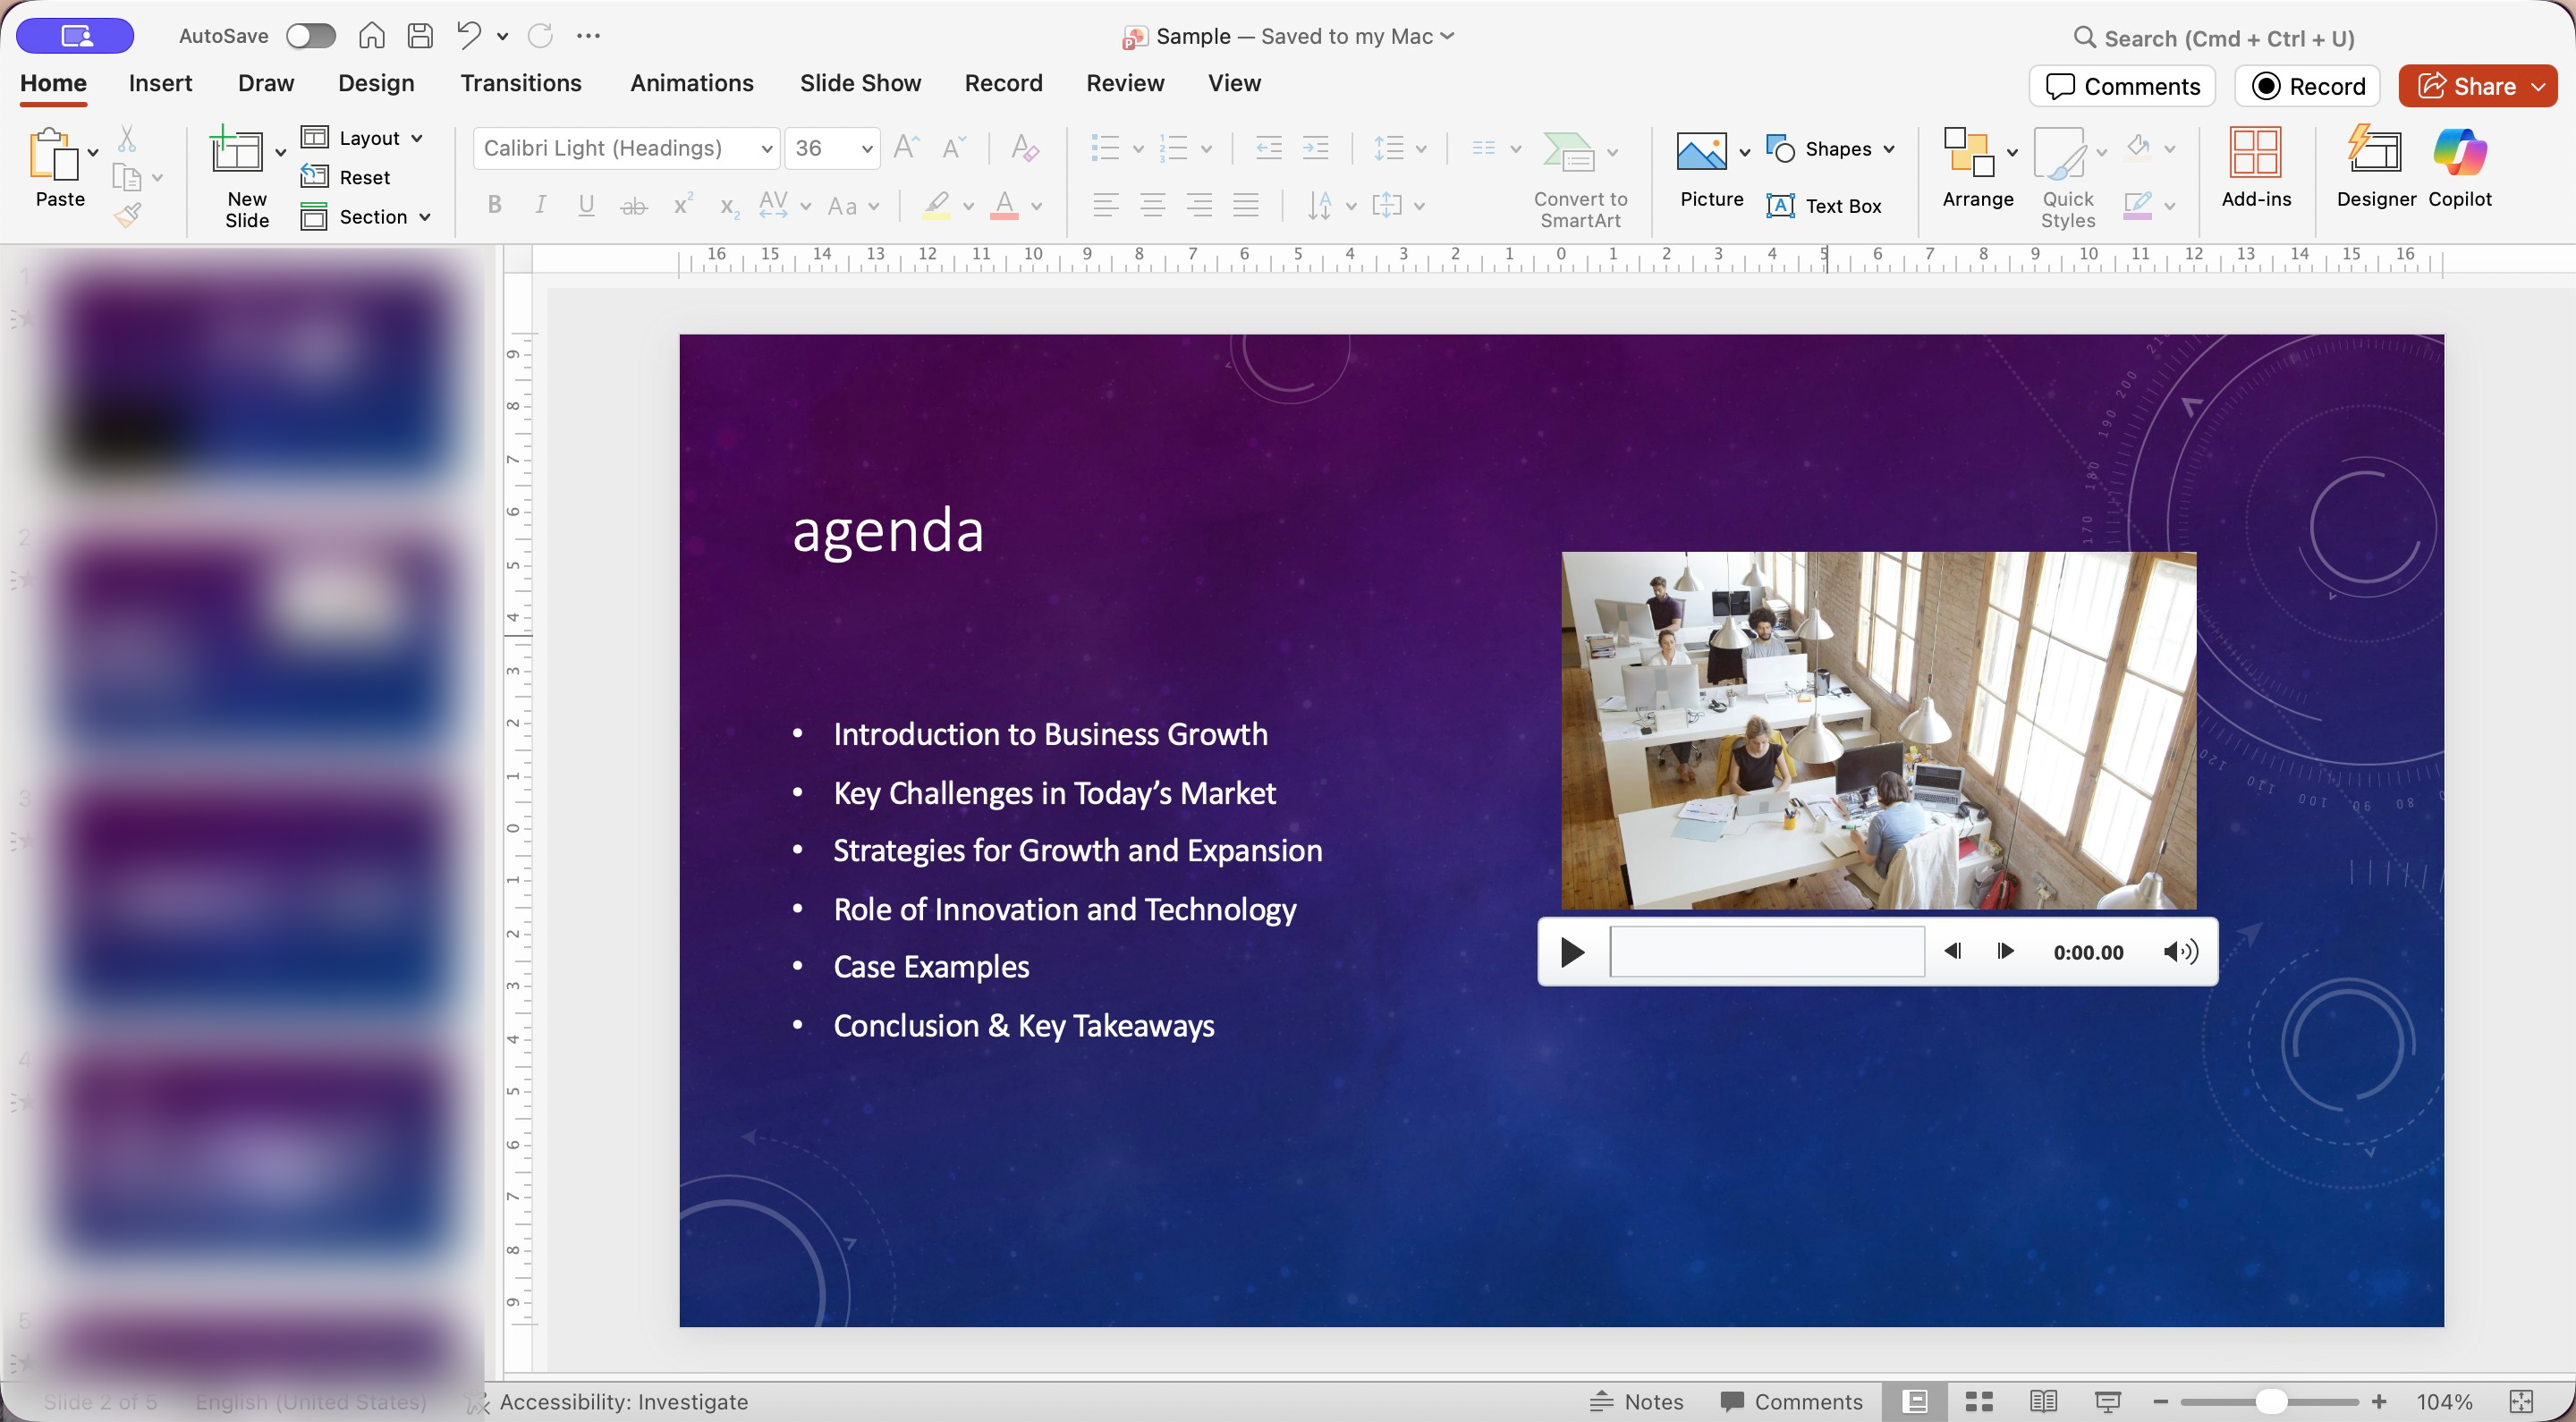This screenshot has height=1422, width=2576.
Task: Click the Add-ins icon
Action: (x=2255, y=154)
